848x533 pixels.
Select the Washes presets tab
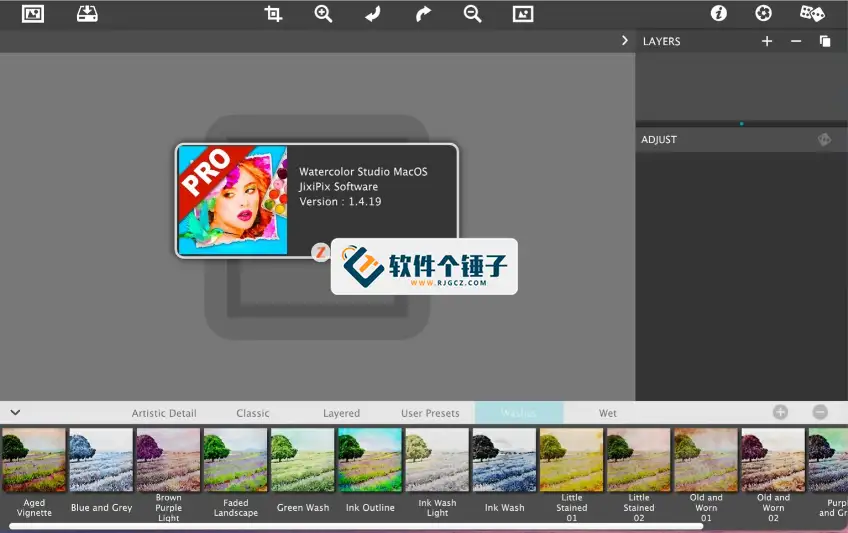(x=519, y=413)
